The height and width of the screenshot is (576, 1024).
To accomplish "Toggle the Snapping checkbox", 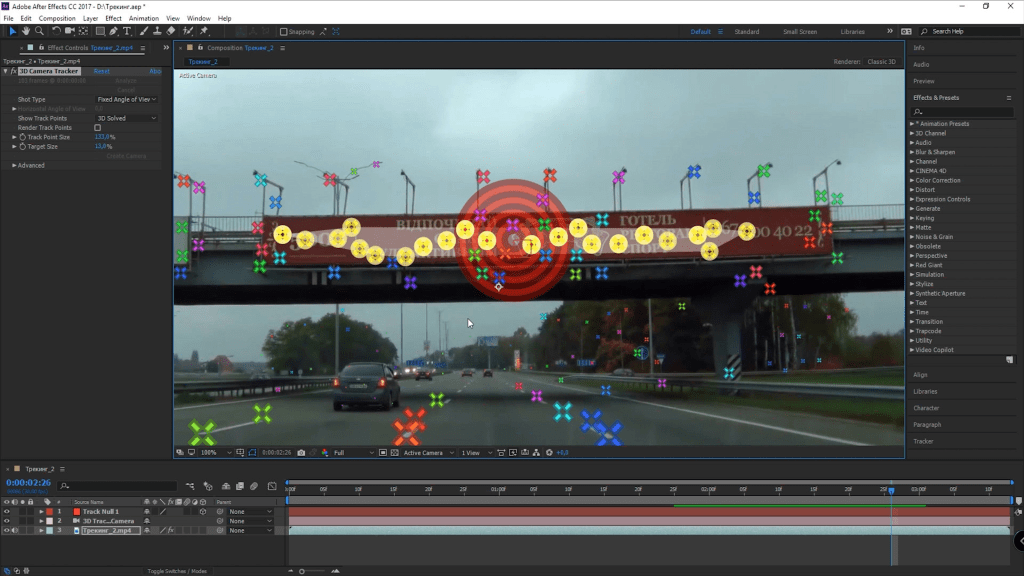I will pyautogui.click(x=284, y=32).
